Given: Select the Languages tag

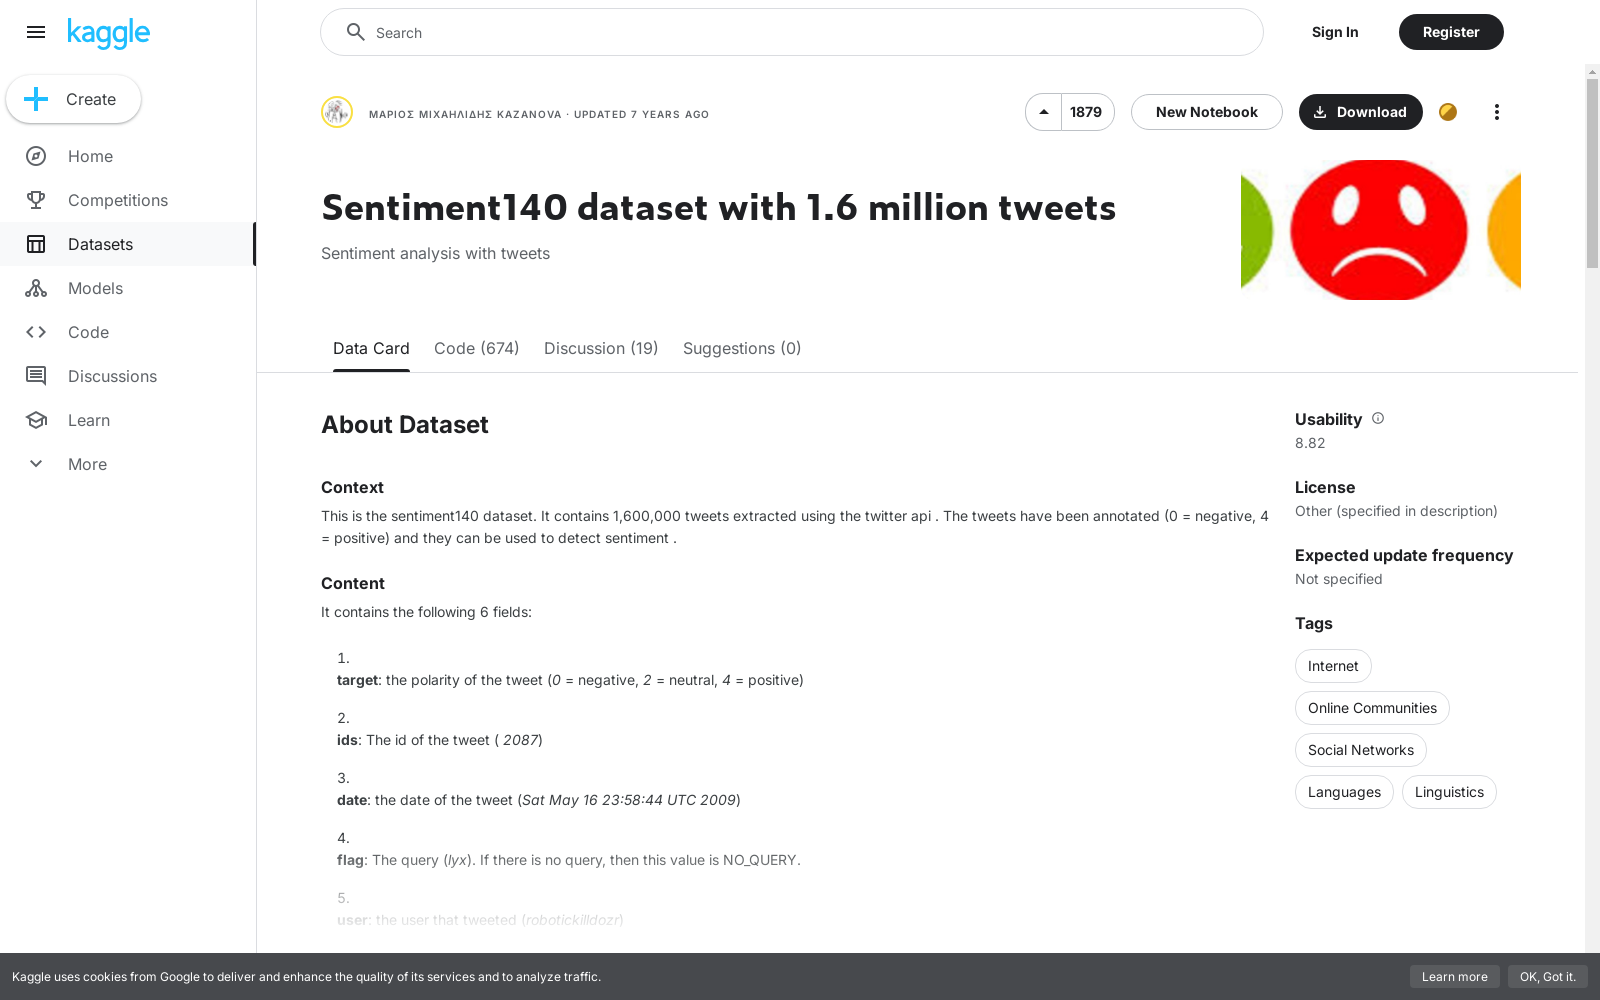Looking at the screenshot, I should point(1344,792).
